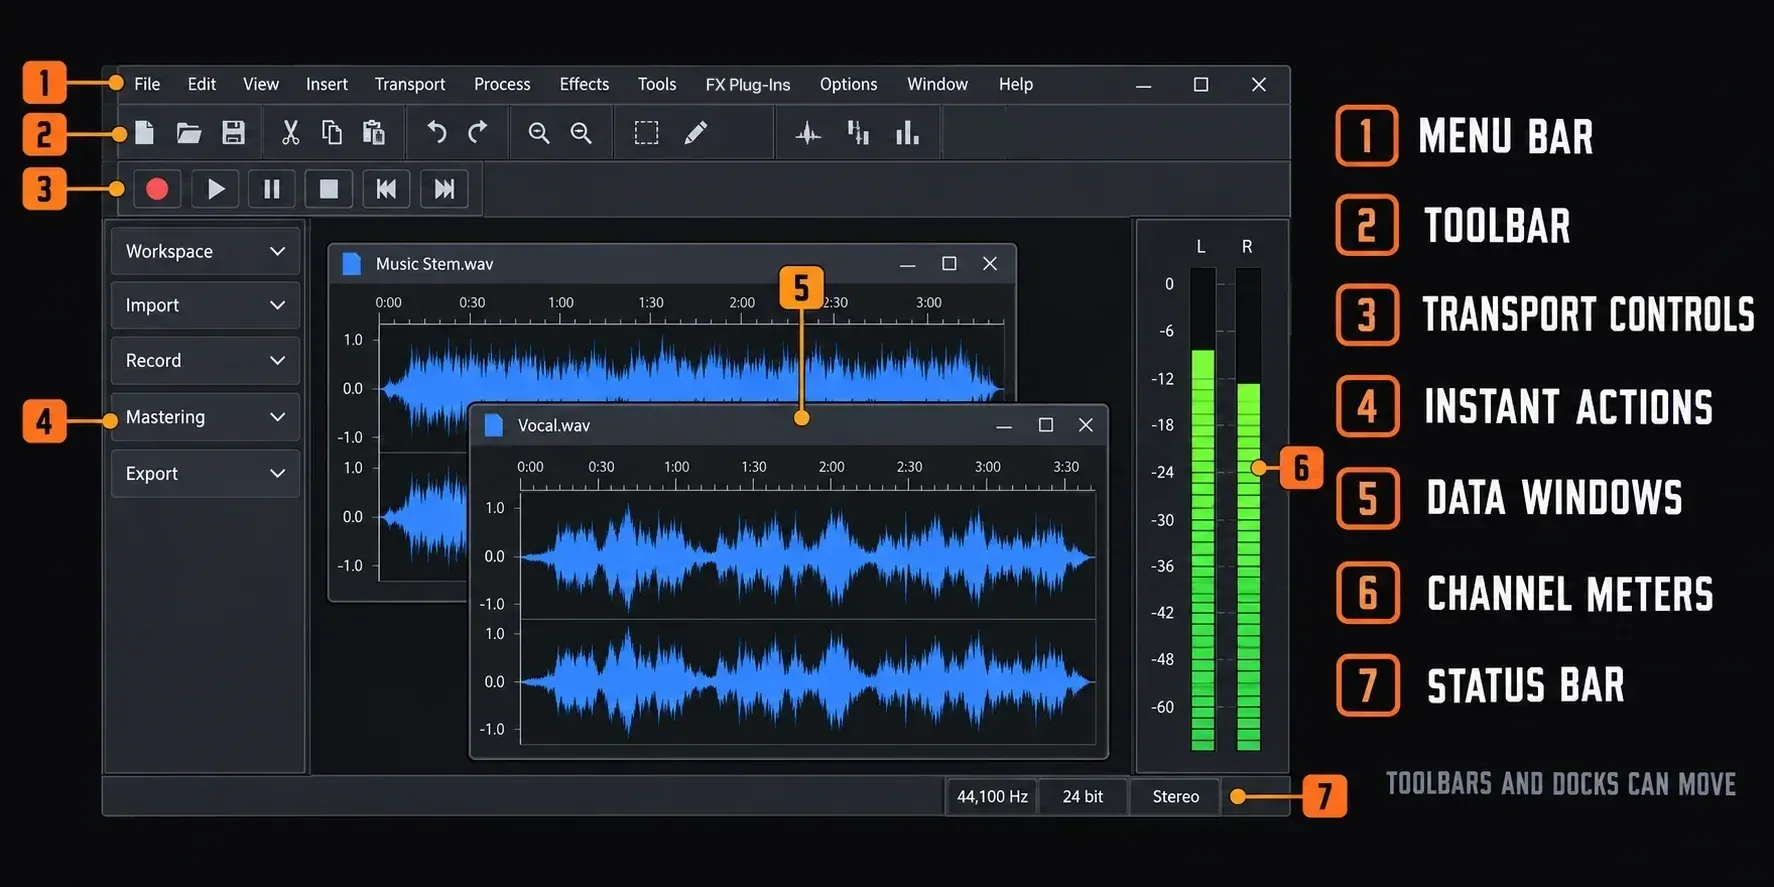Open the File menu
The height and width of the screenshot is (887, 1774).
point(147,84)
